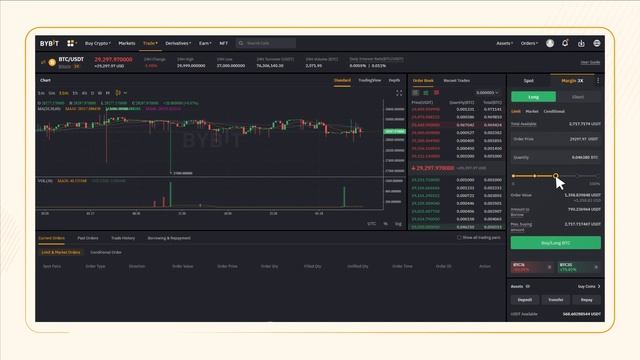
Task: Open the NFT menu item
Action: (223, 43)
